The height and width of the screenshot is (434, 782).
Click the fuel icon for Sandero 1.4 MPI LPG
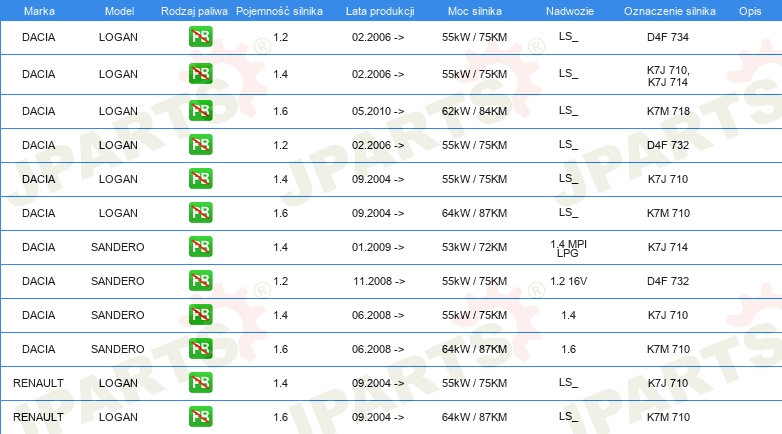click(x=200, y=246)
